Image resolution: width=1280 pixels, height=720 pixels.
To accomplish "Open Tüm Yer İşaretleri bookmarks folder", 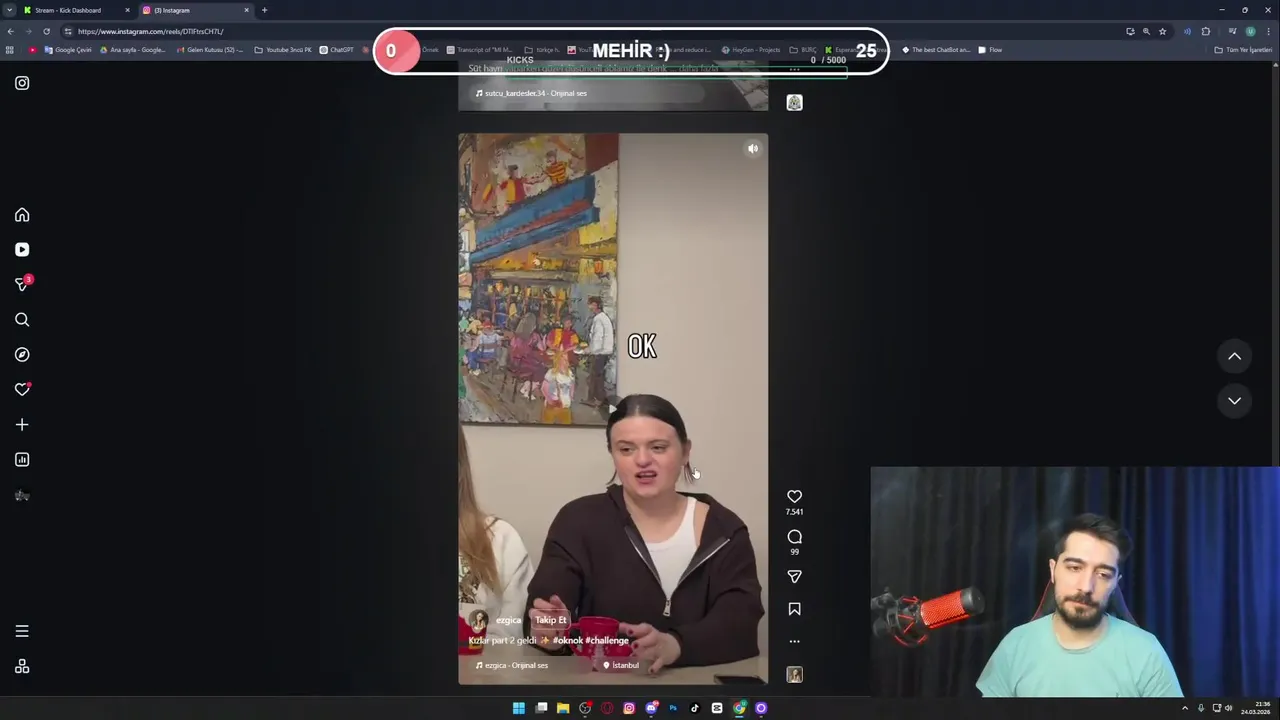I will 1243,50.
